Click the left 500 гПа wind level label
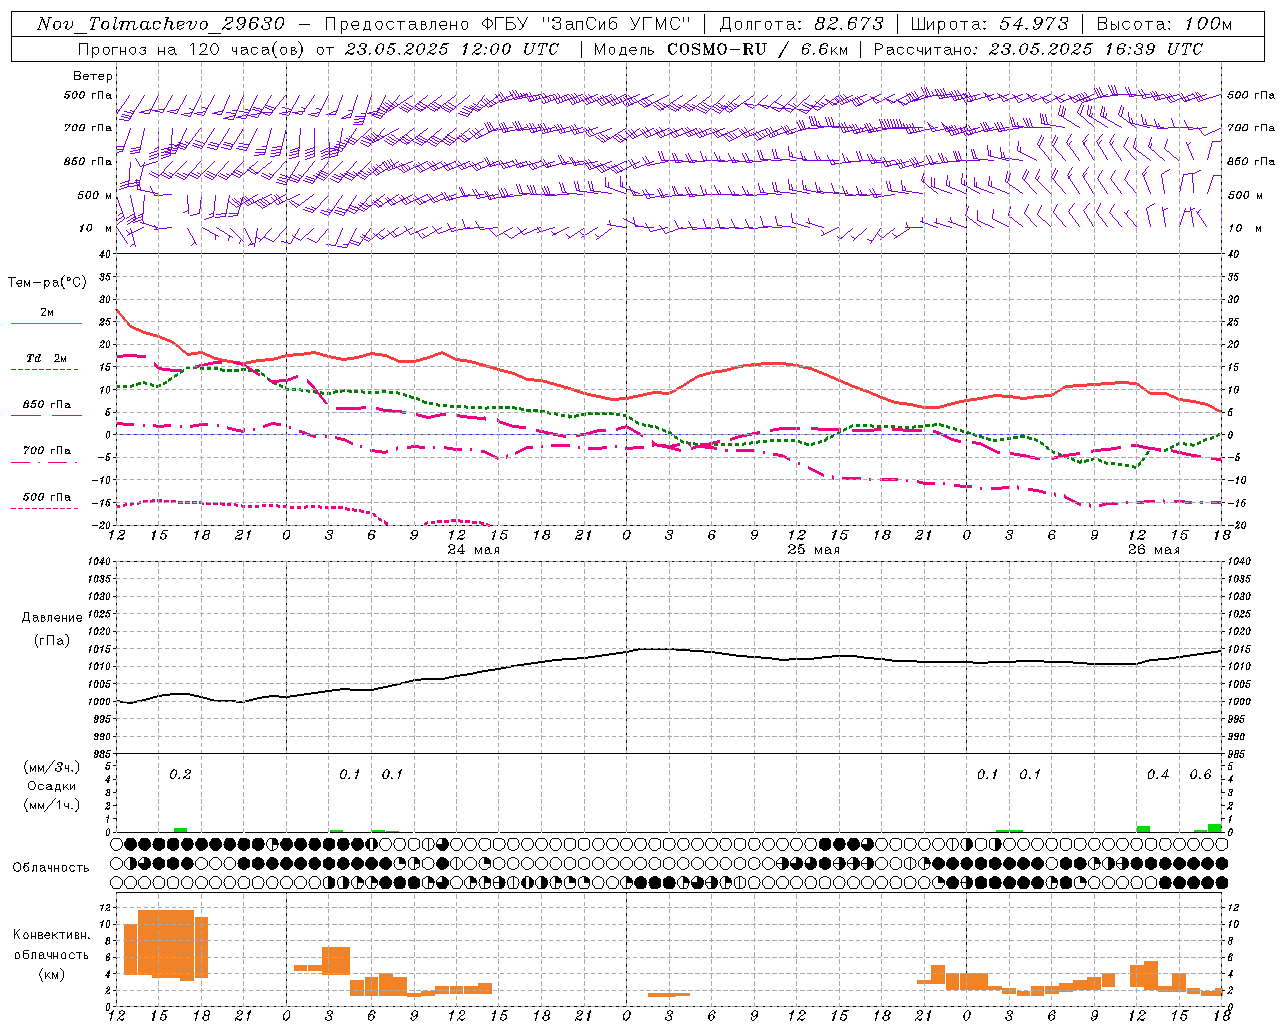The height and width of the screenshot is (1024, 1280). click(x=88, y=95)
